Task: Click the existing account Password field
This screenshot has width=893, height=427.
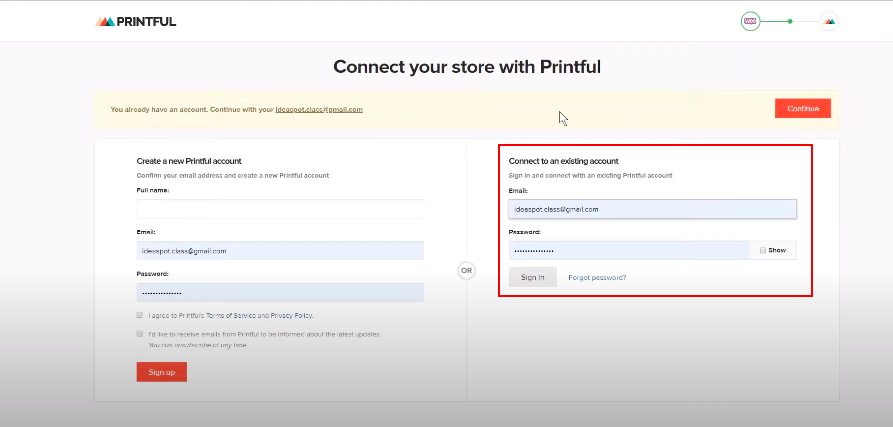Action: (x=628, y=250)
